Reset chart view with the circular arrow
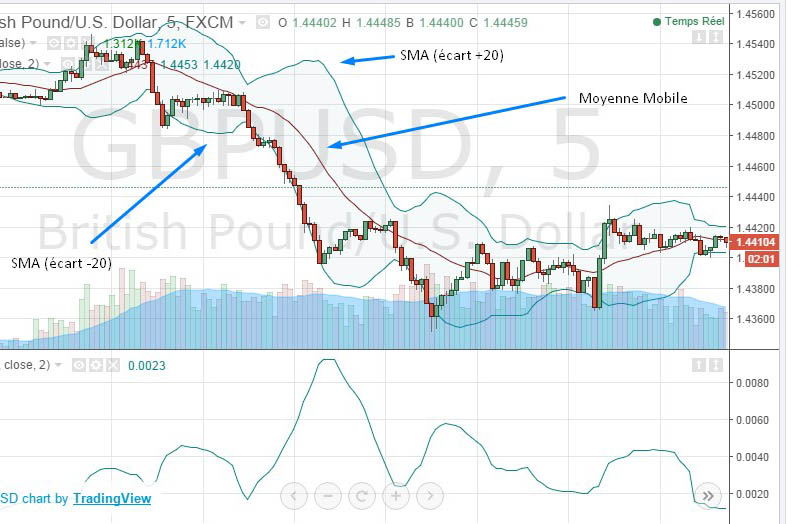 pyautogui.click(x=362, y=495)
